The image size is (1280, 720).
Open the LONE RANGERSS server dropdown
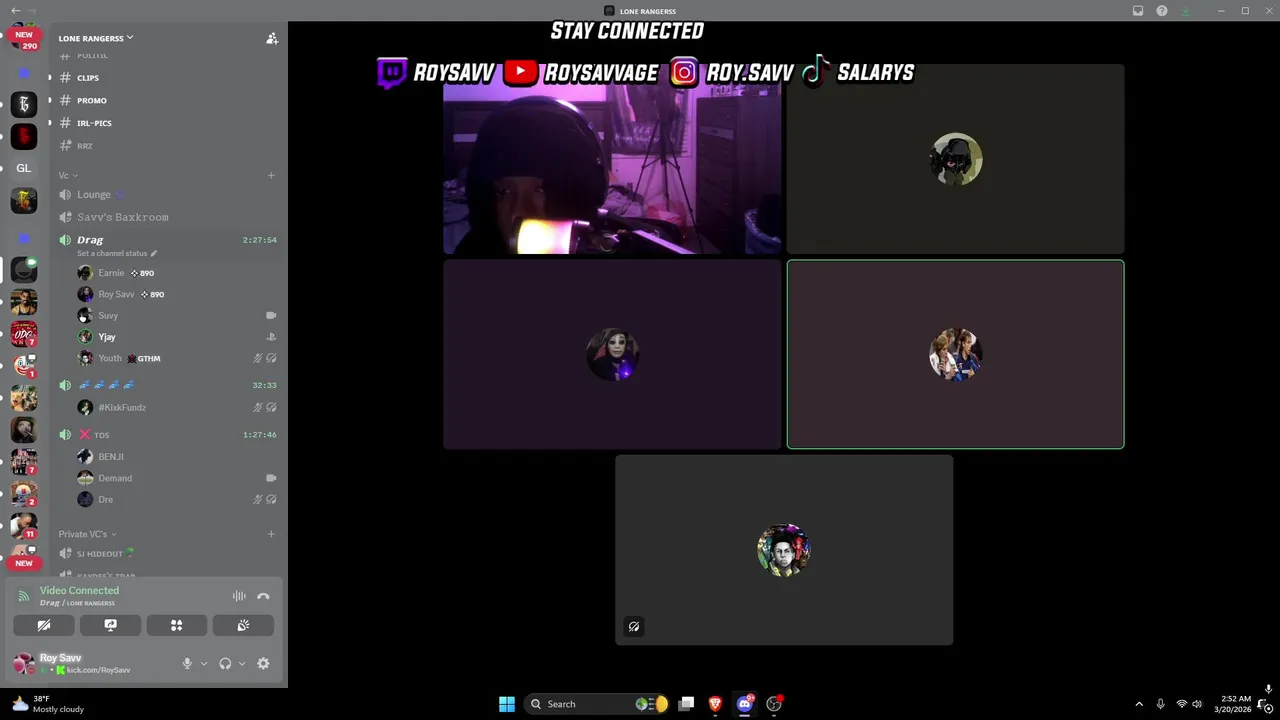[x=96, y=38]
